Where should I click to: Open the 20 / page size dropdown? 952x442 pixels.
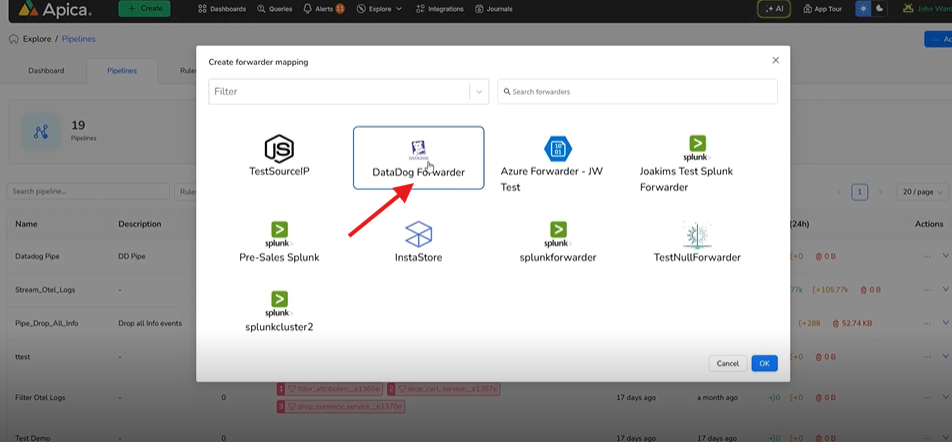921,191
